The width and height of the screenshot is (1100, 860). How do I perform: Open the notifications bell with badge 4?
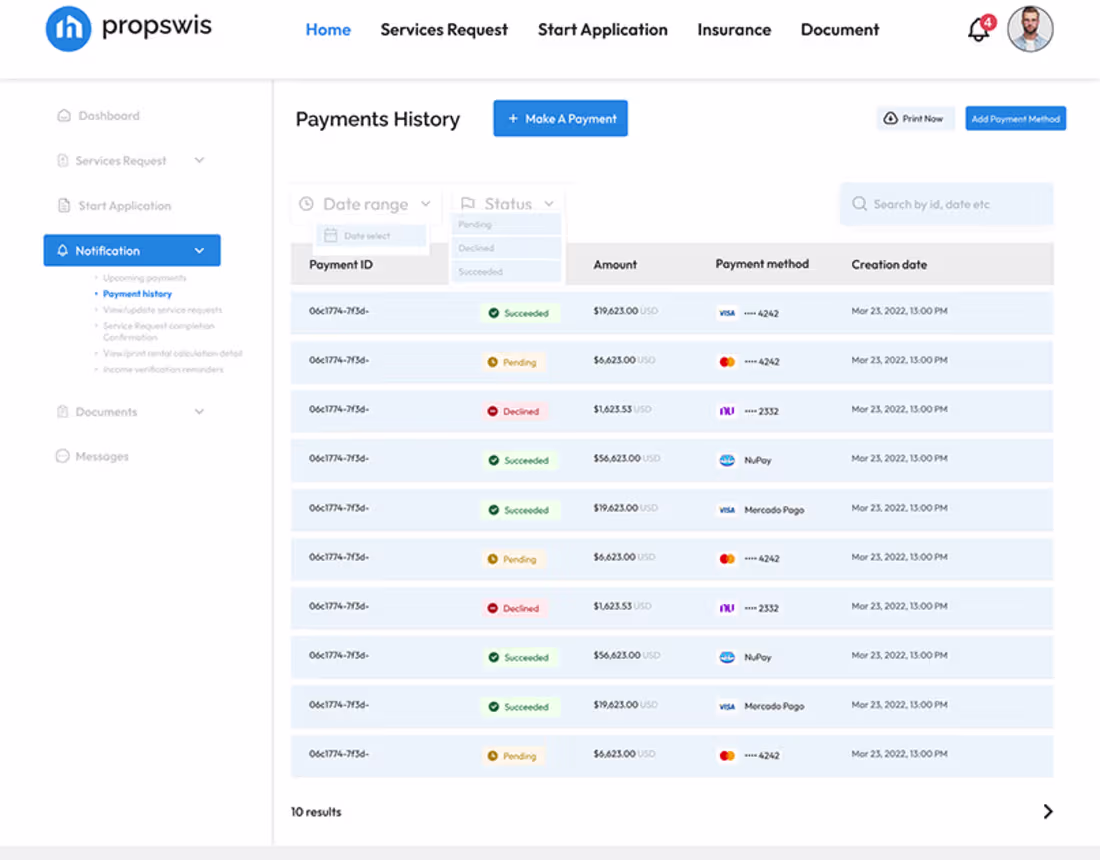(x=981, y=29)
